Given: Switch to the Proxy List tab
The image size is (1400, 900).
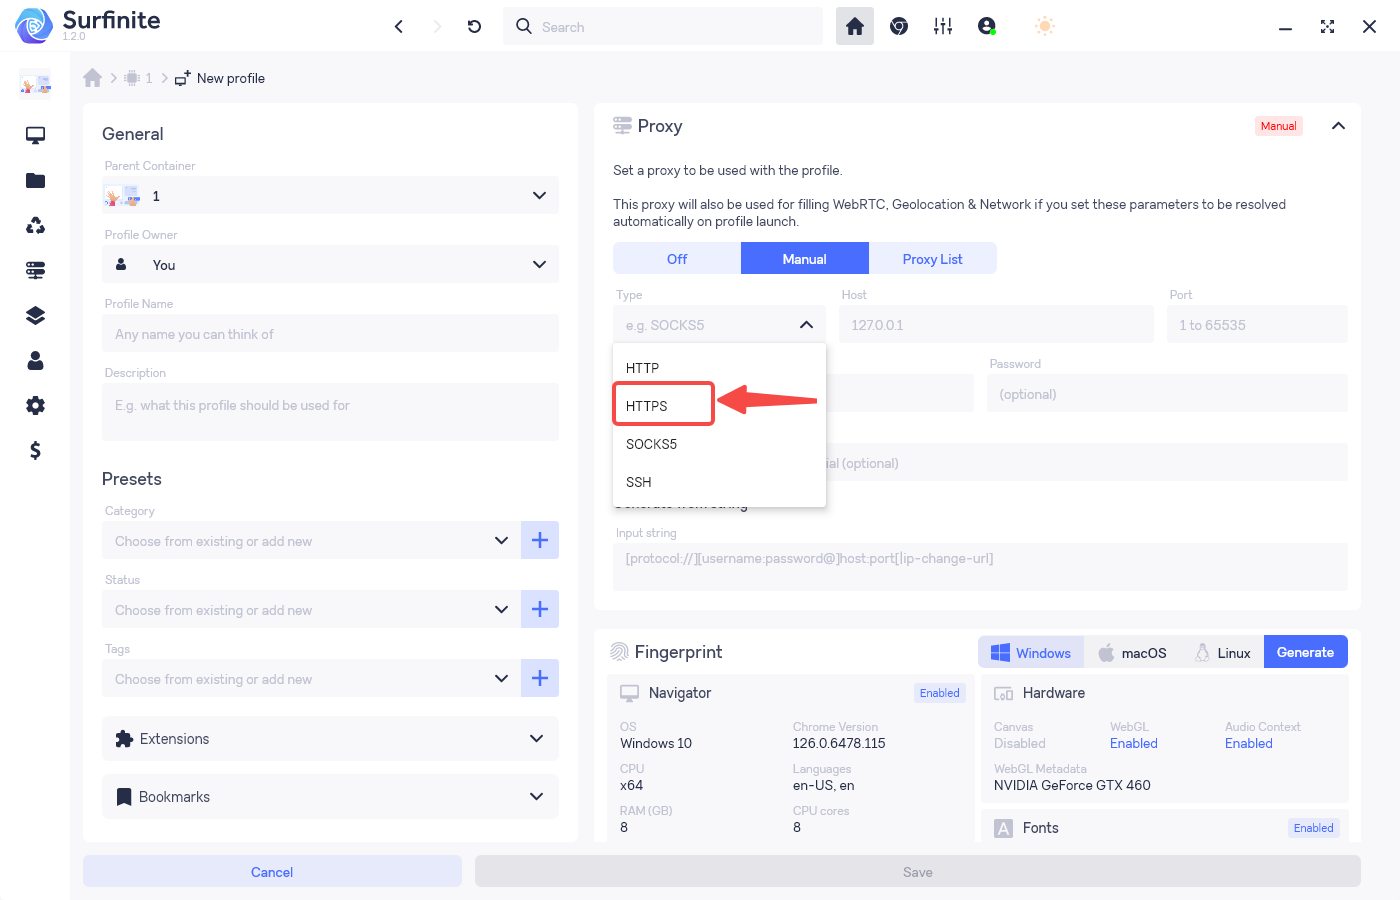Looking at the screenshot, I should [x=933, y=258].
